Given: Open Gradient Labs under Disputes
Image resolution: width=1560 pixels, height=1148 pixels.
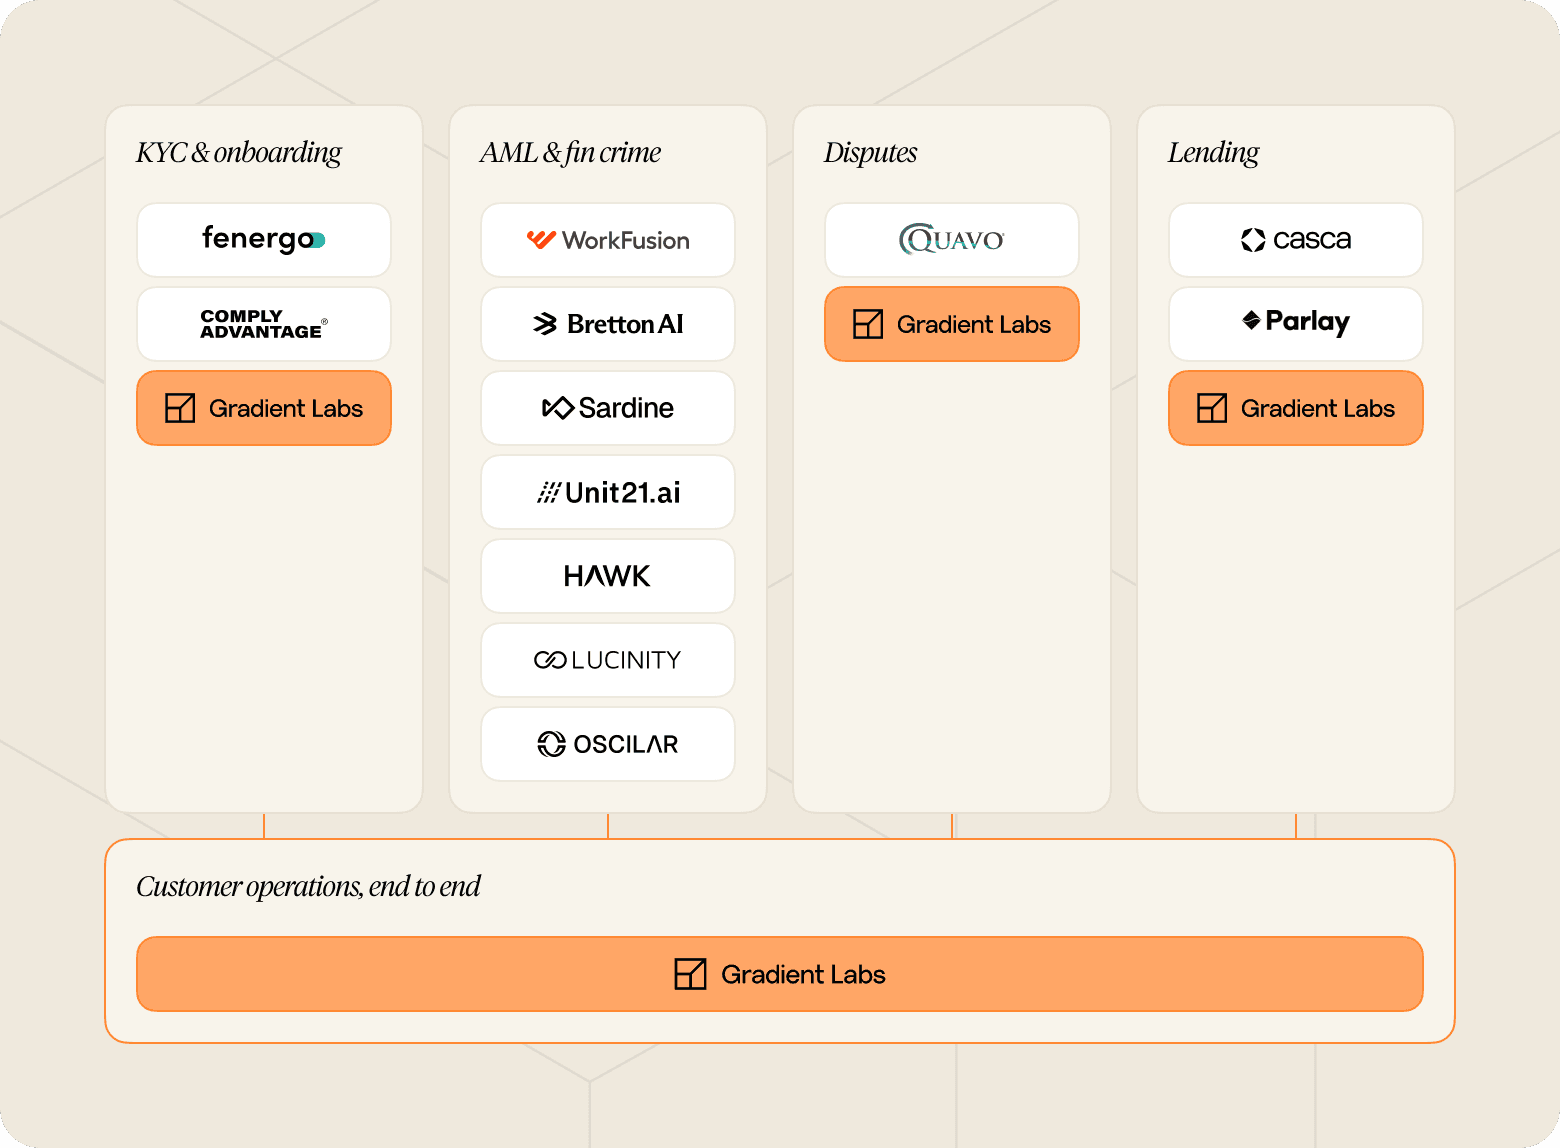Looking at the screenshot, I should click(952, 324).
